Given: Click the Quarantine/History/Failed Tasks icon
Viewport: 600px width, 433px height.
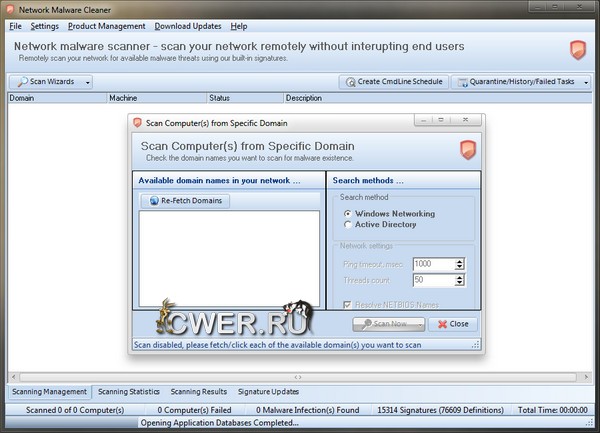Looking at the screenshot, I should (x=461, y=82).
